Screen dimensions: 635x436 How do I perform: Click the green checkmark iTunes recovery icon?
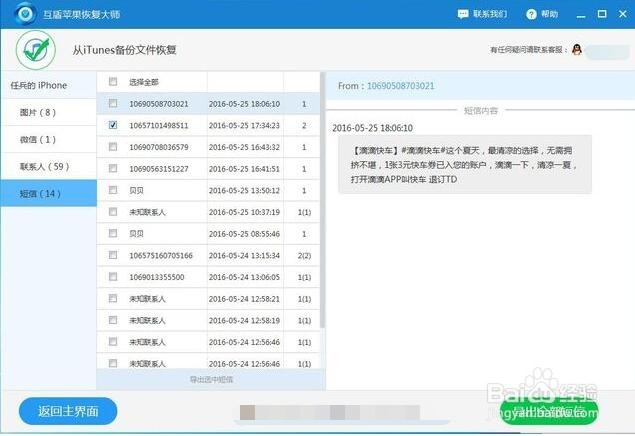pos(36,50)
